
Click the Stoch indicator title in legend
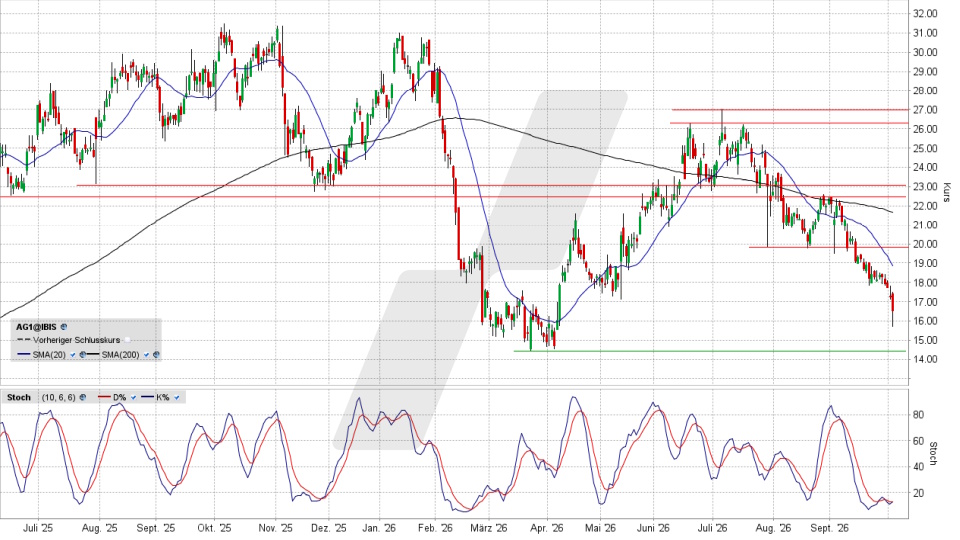click(19, 397)
